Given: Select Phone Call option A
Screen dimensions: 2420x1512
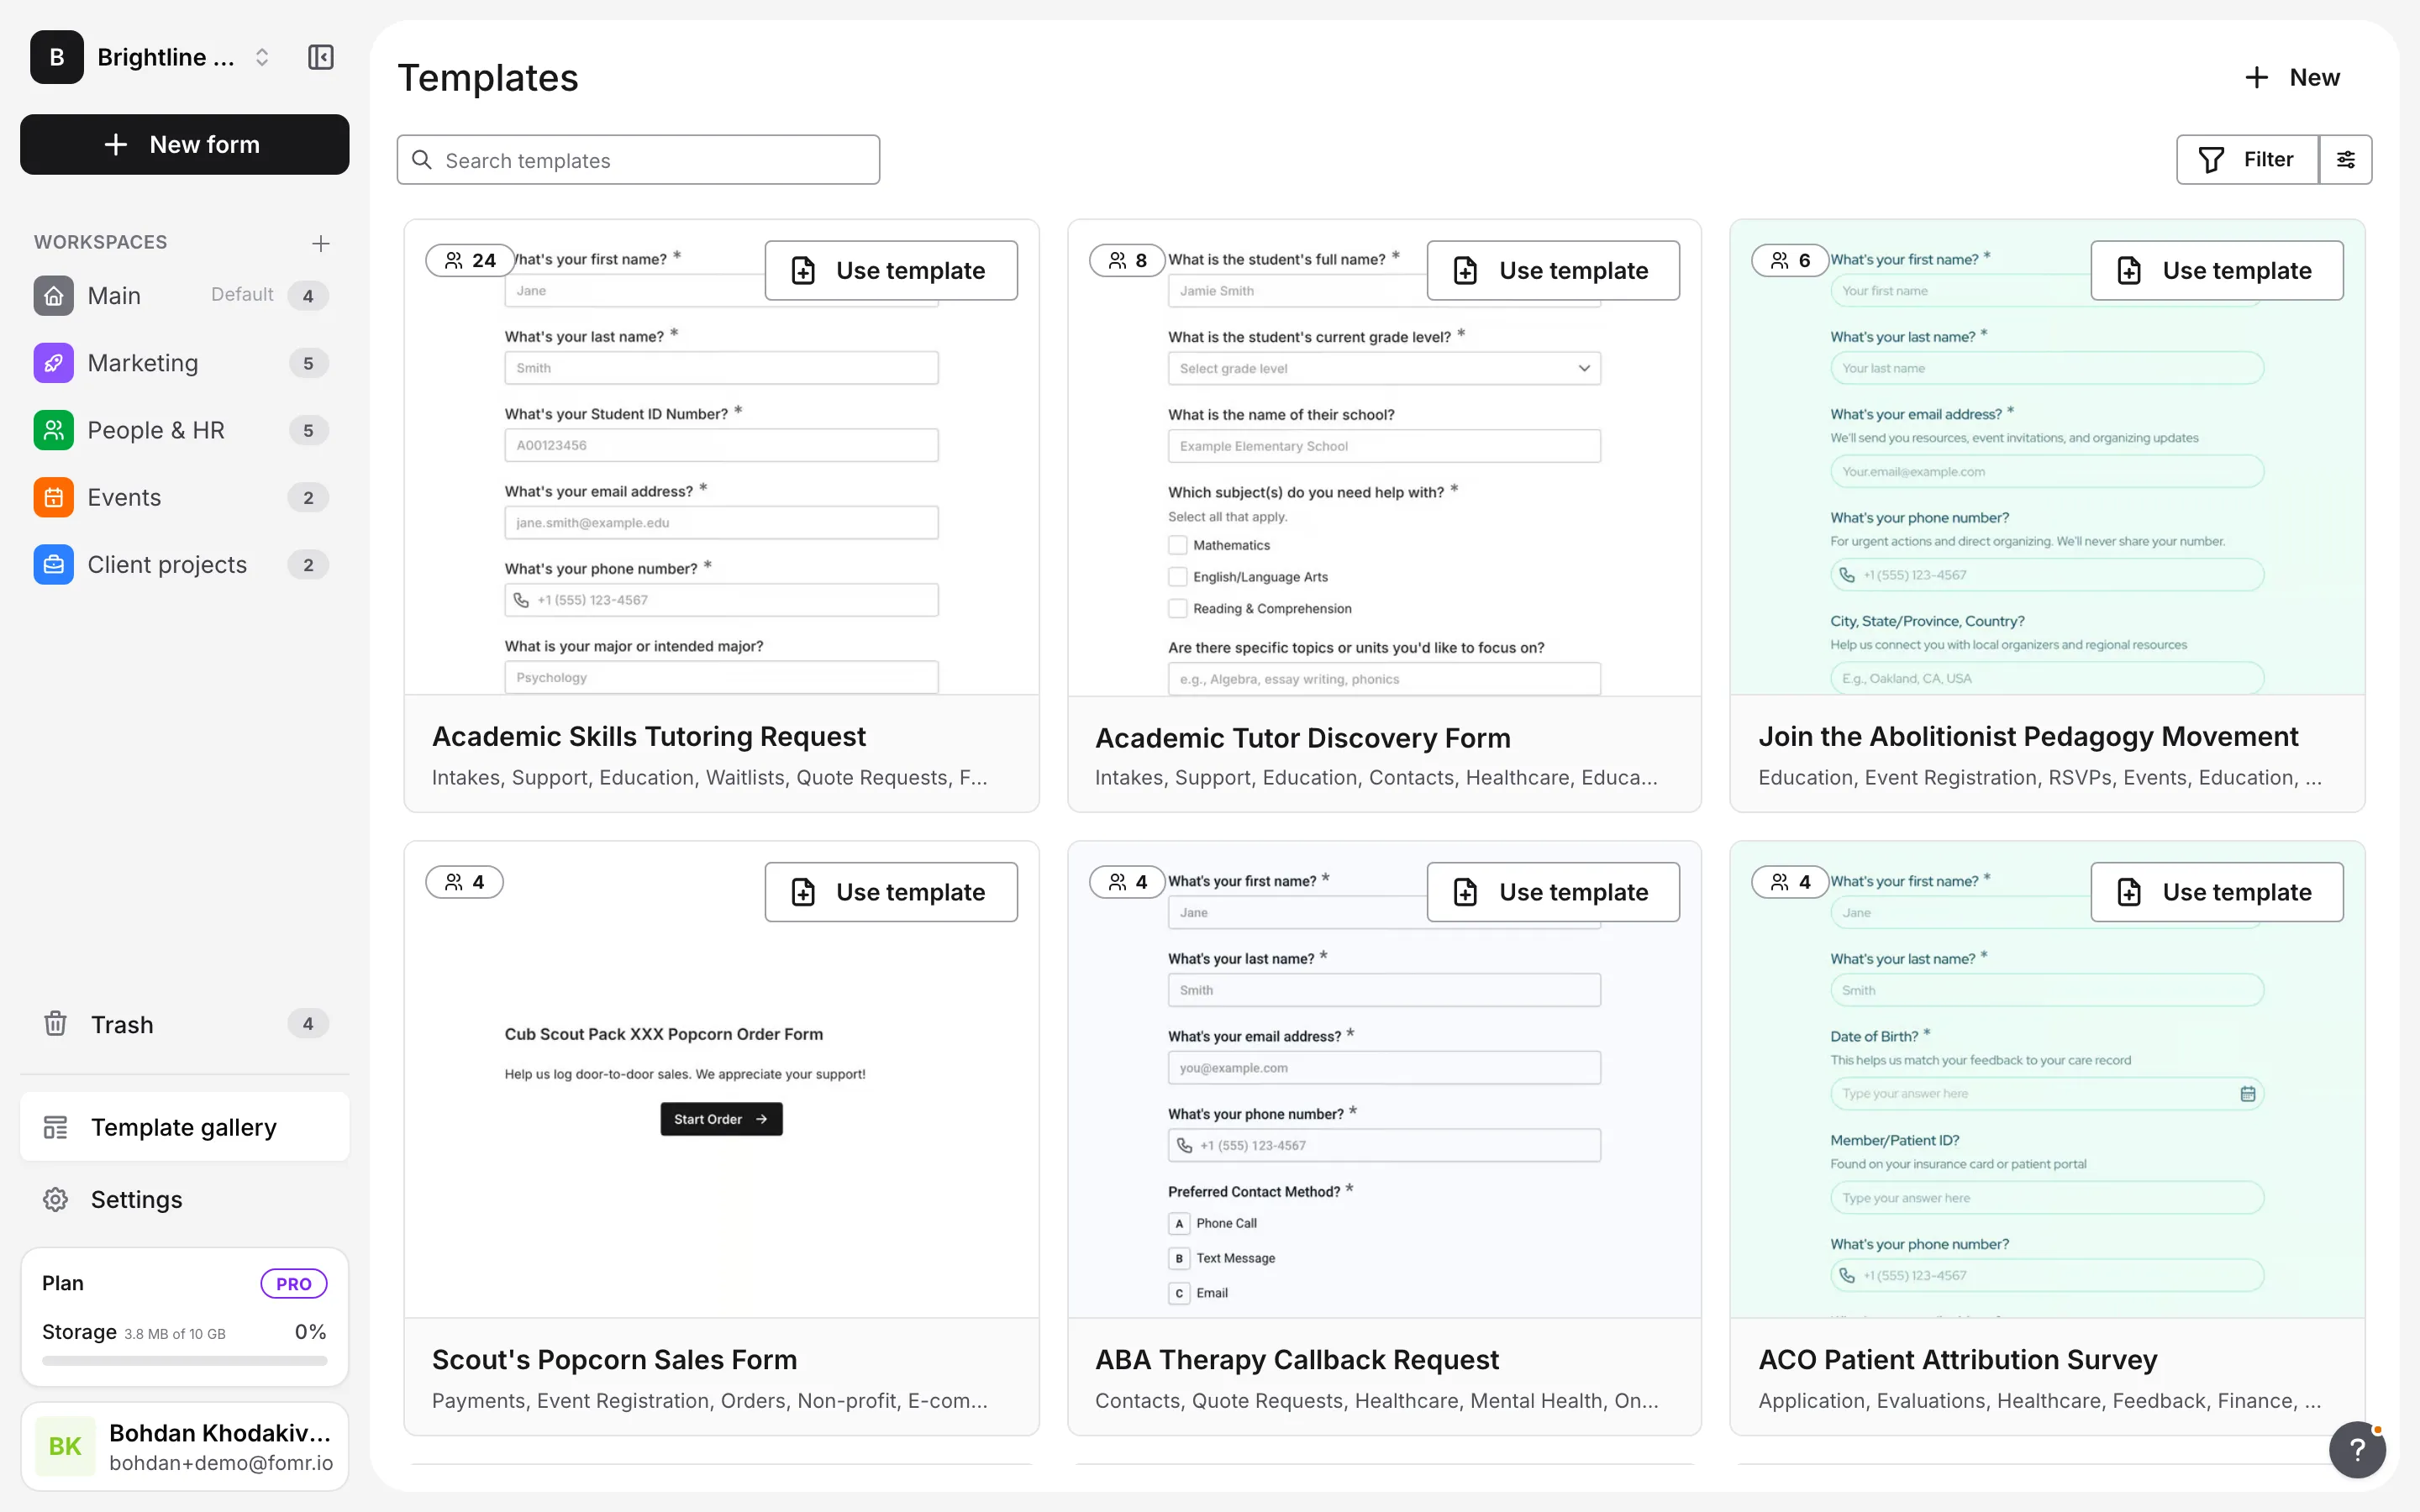Looking at the screenshot, I should tap(1179, 1223).
